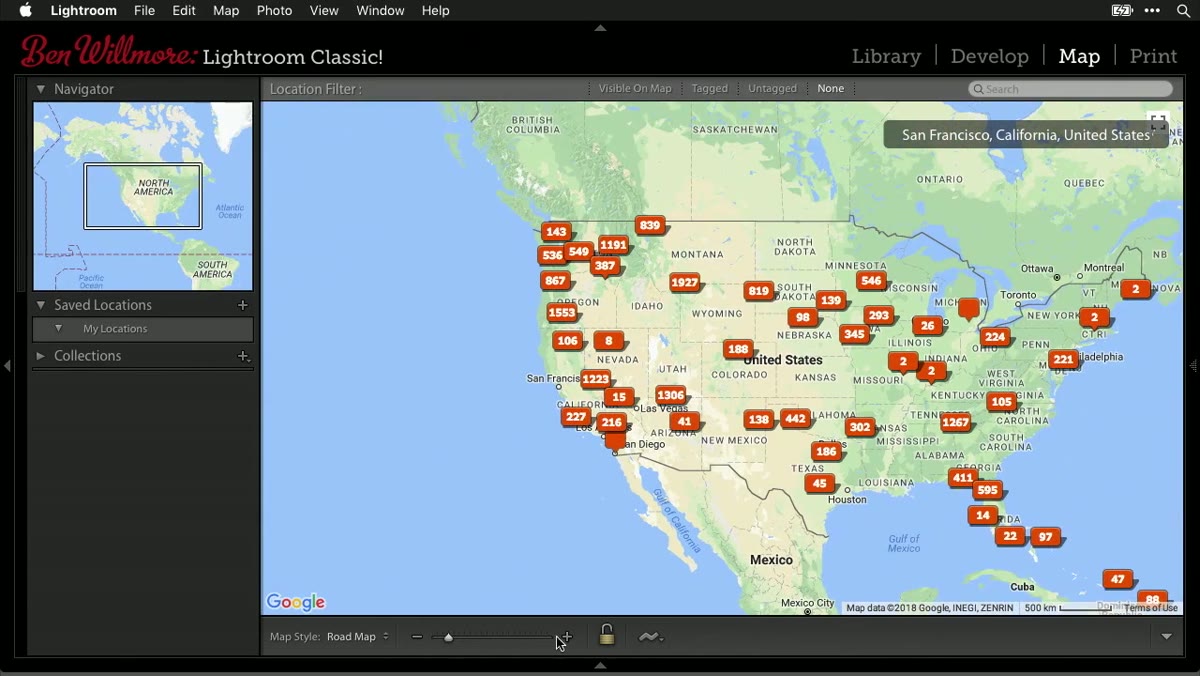Click the Google logo on map

point(296,602)
